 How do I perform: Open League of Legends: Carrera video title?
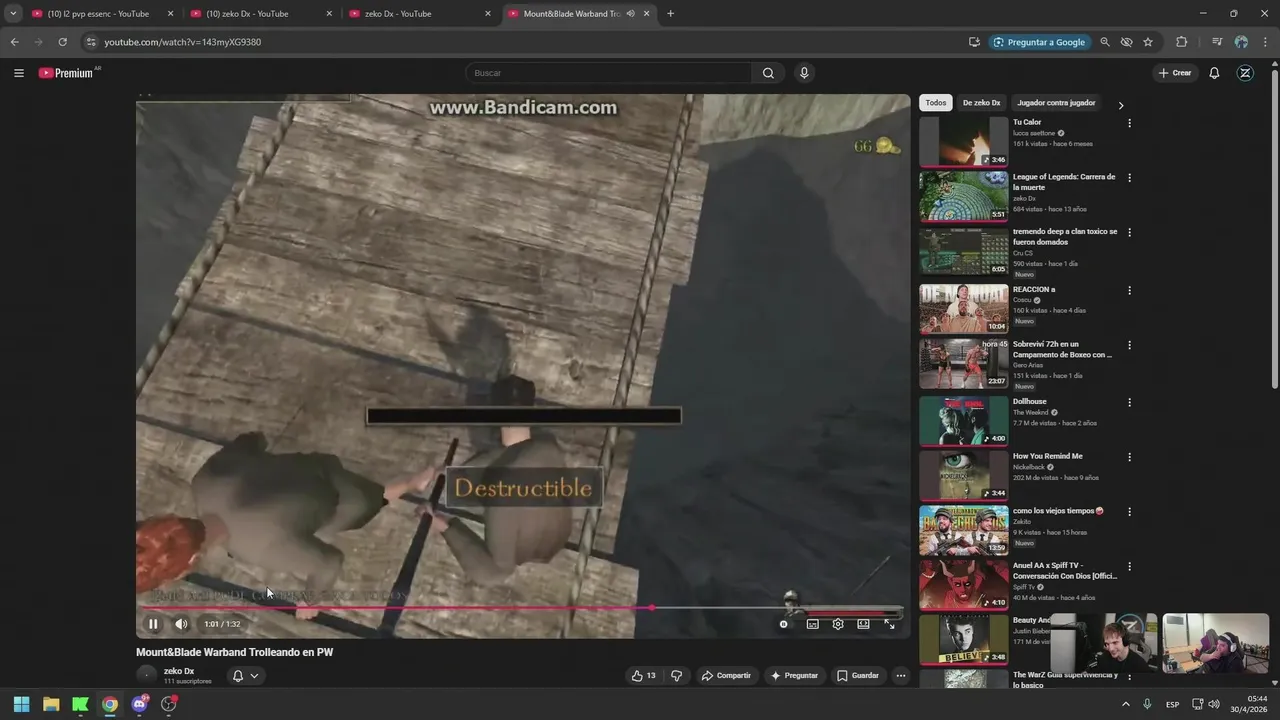coord(1064,182)
